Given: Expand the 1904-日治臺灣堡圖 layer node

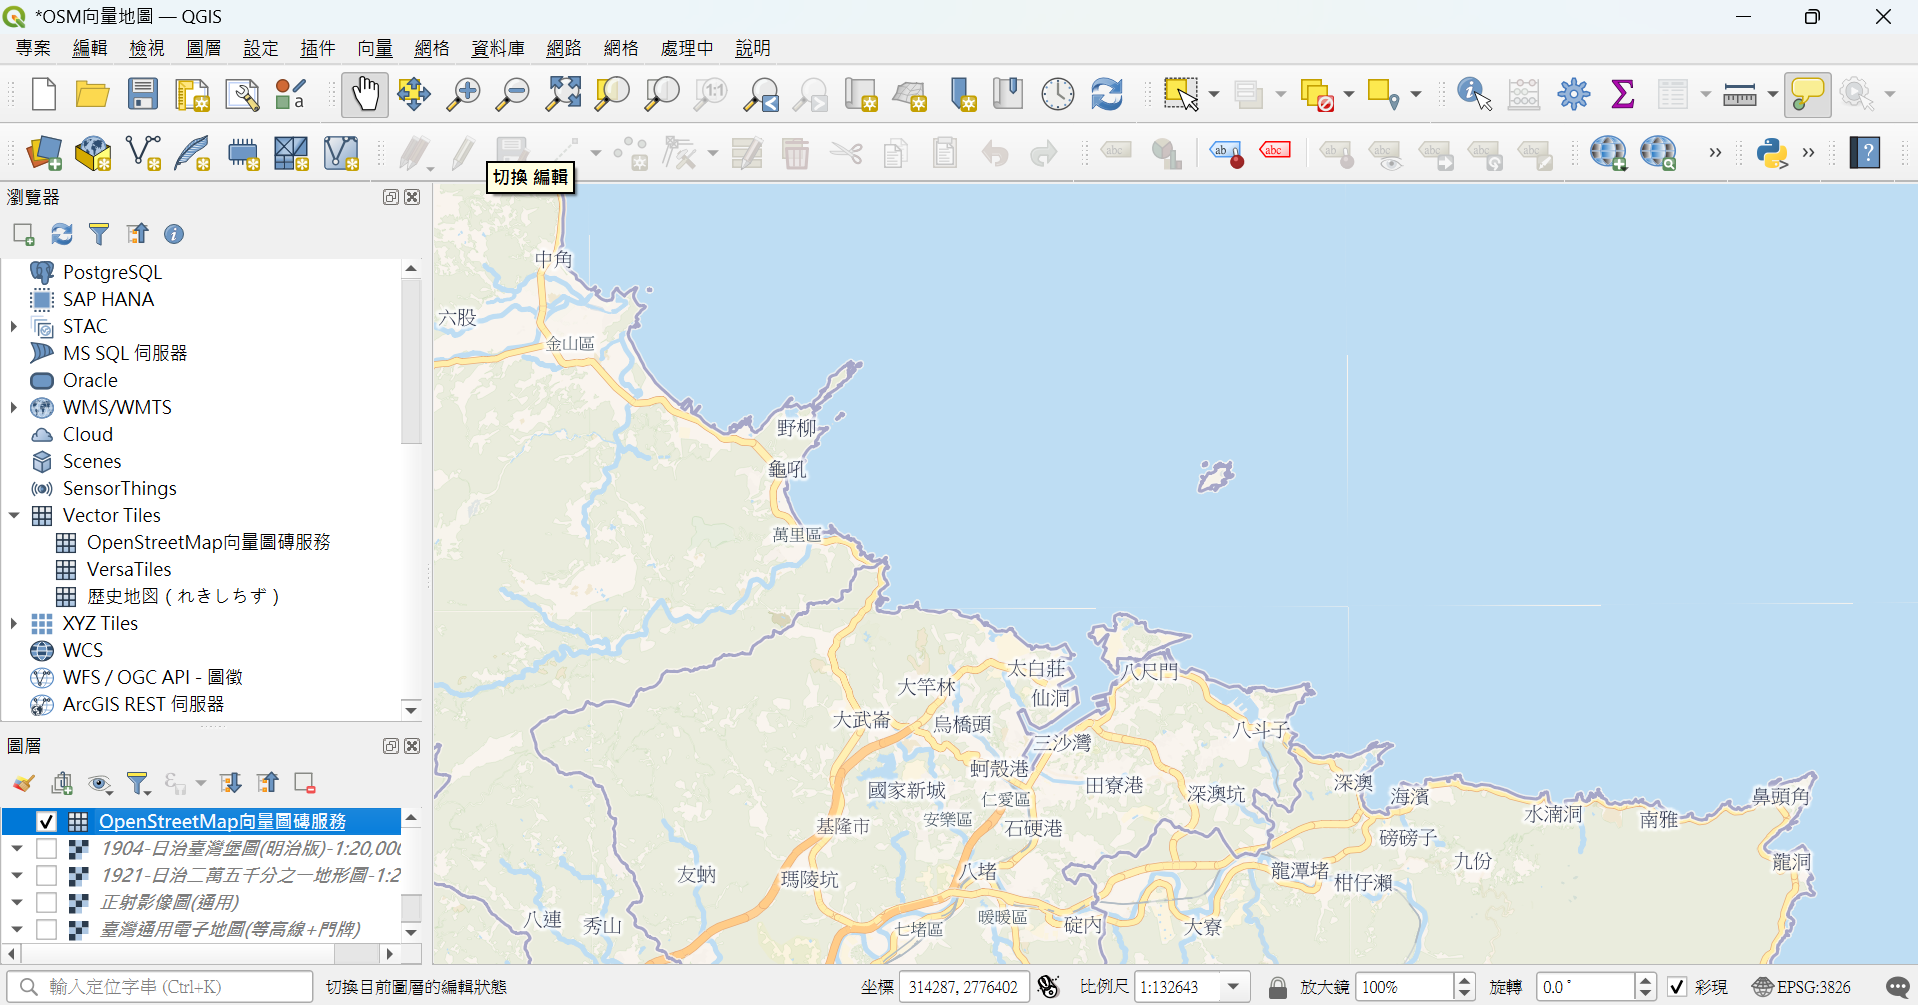Looking at the screenshot, I should point(17,848).
